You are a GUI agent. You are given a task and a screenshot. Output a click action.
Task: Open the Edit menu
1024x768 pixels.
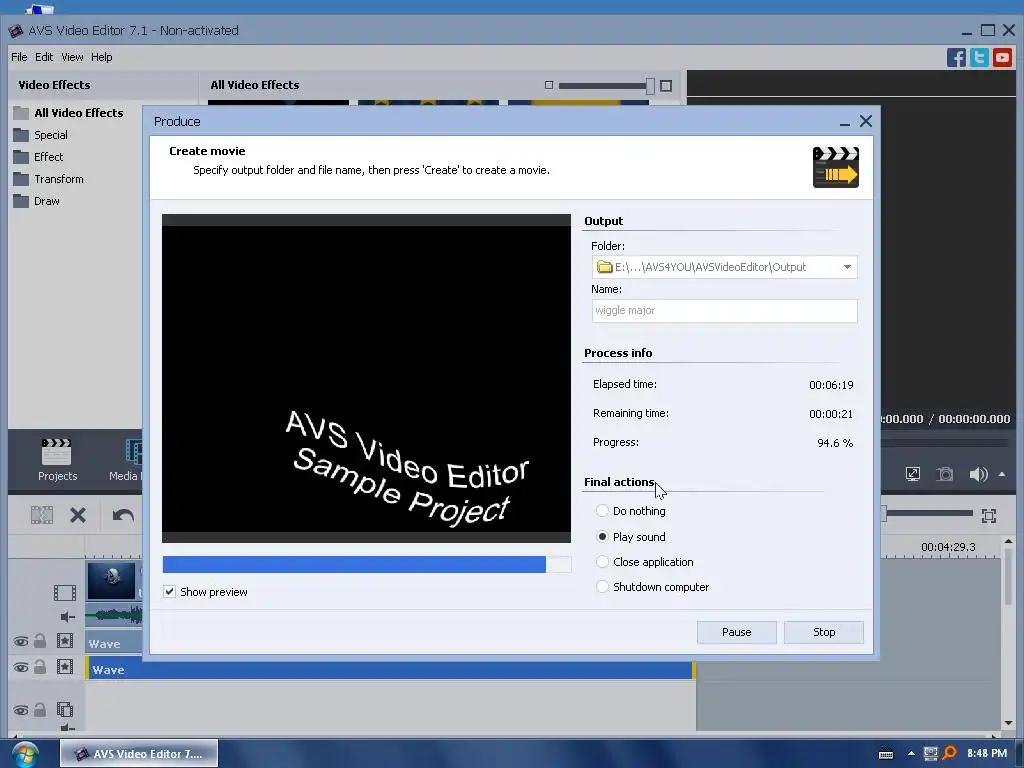pos(44,57)
